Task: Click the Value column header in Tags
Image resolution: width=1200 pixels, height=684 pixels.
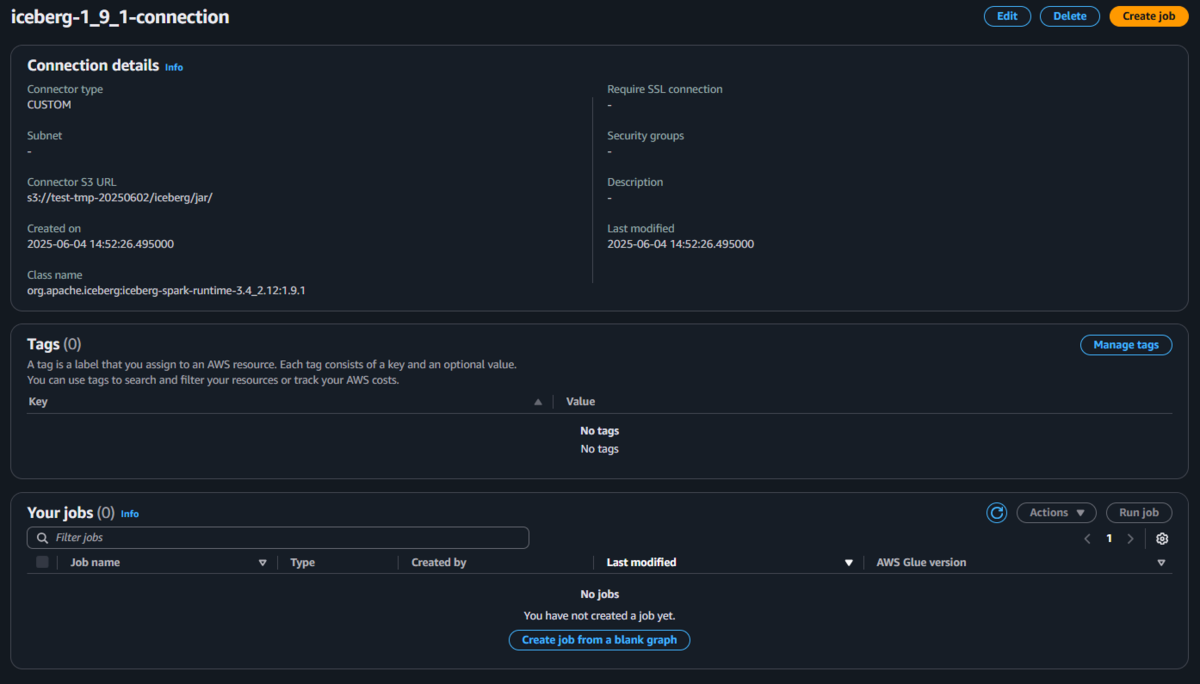Action: 580,402
